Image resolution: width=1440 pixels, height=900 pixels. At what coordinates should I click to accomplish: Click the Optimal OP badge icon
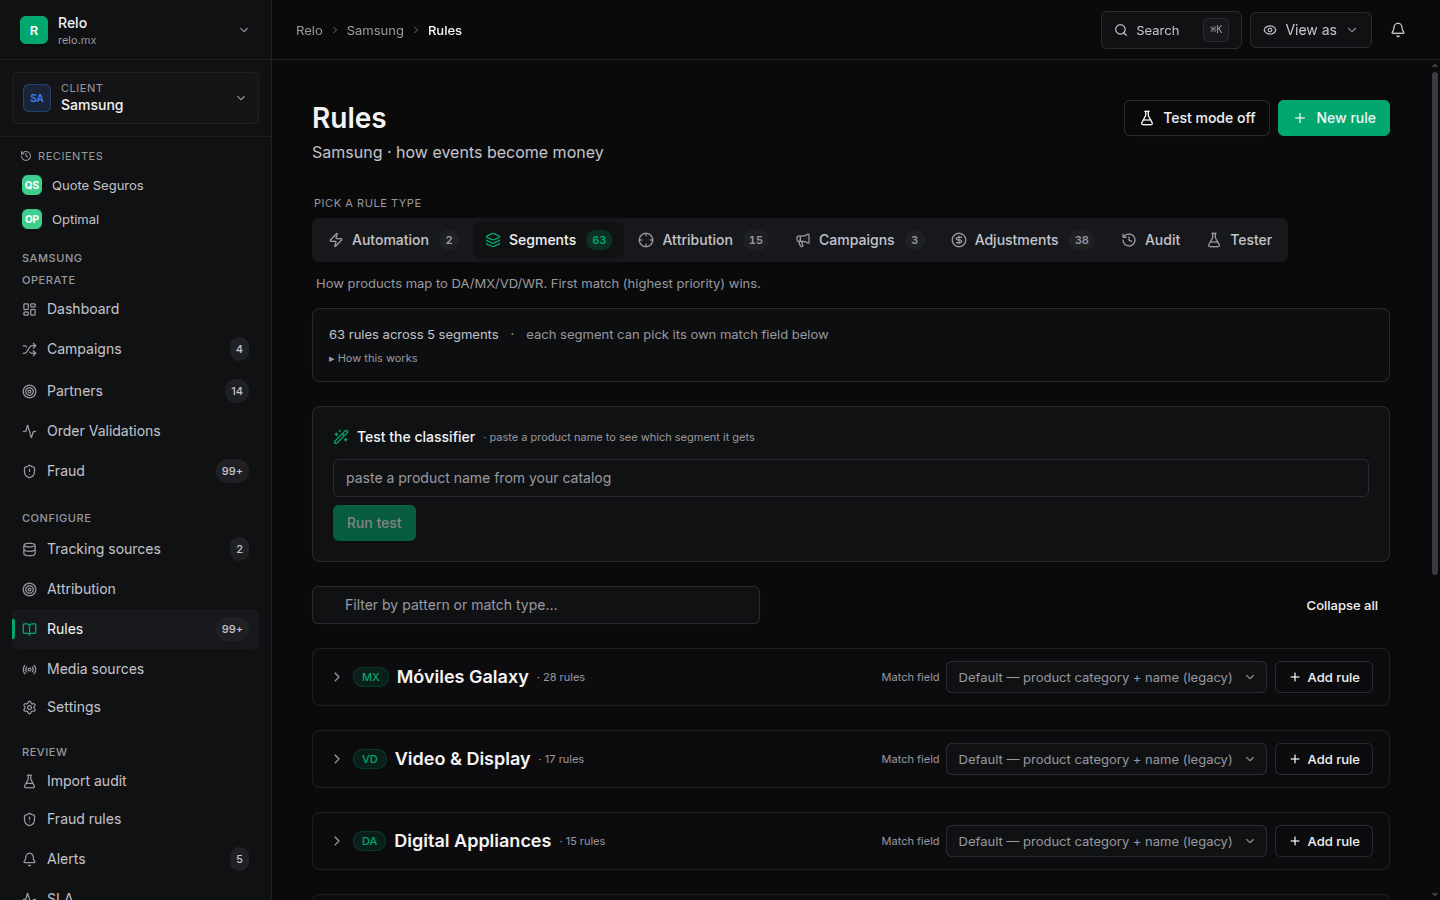(32, 219)
